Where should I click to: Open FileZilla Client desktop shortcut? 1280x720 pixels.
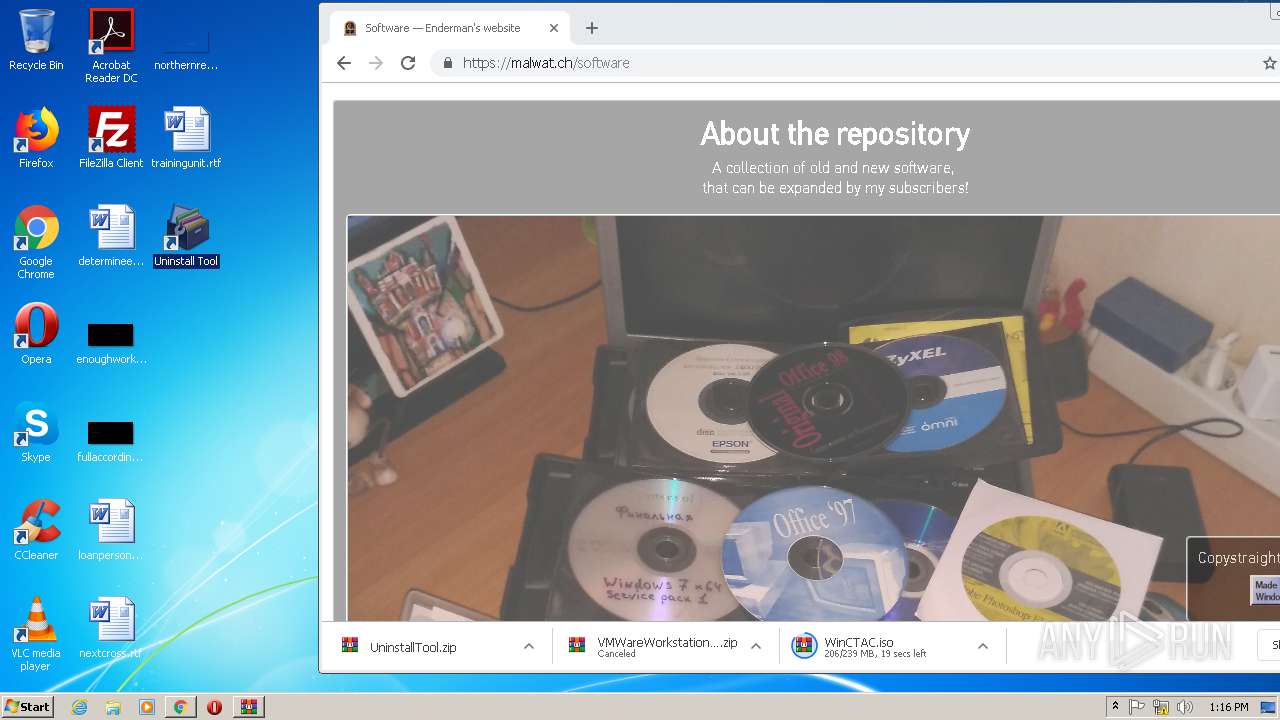tap(111, 138)
